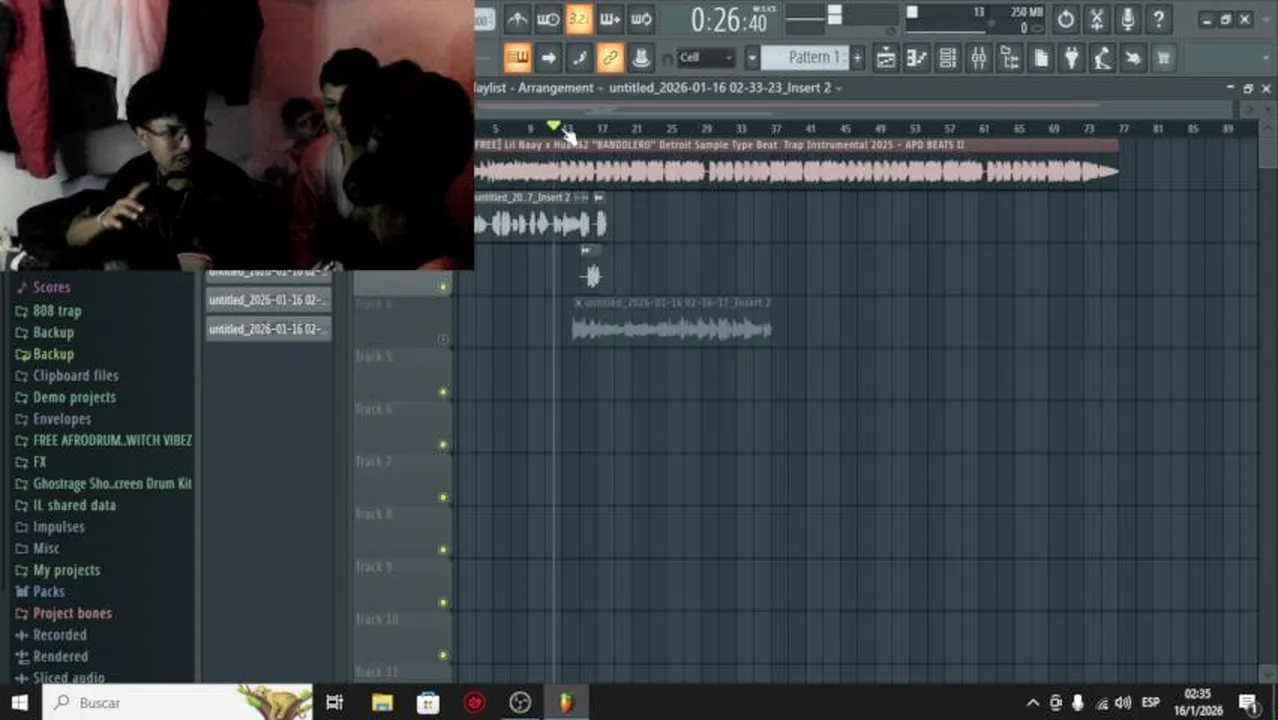Mute Track 7 via its green dot
Image resolution: width=1278 pixels, height=720 pixels.
[443, 497]
